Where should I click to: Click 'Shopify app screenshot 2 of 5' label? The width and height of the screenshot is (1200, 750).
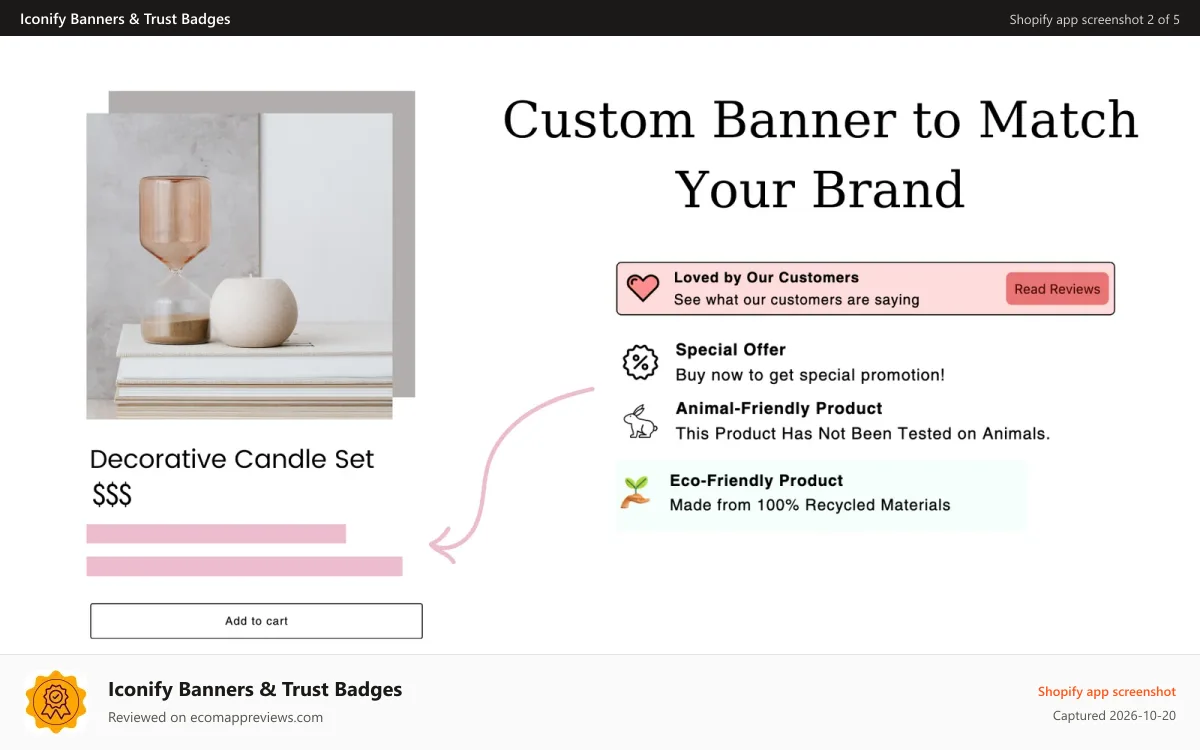(x=1094, y=19)
